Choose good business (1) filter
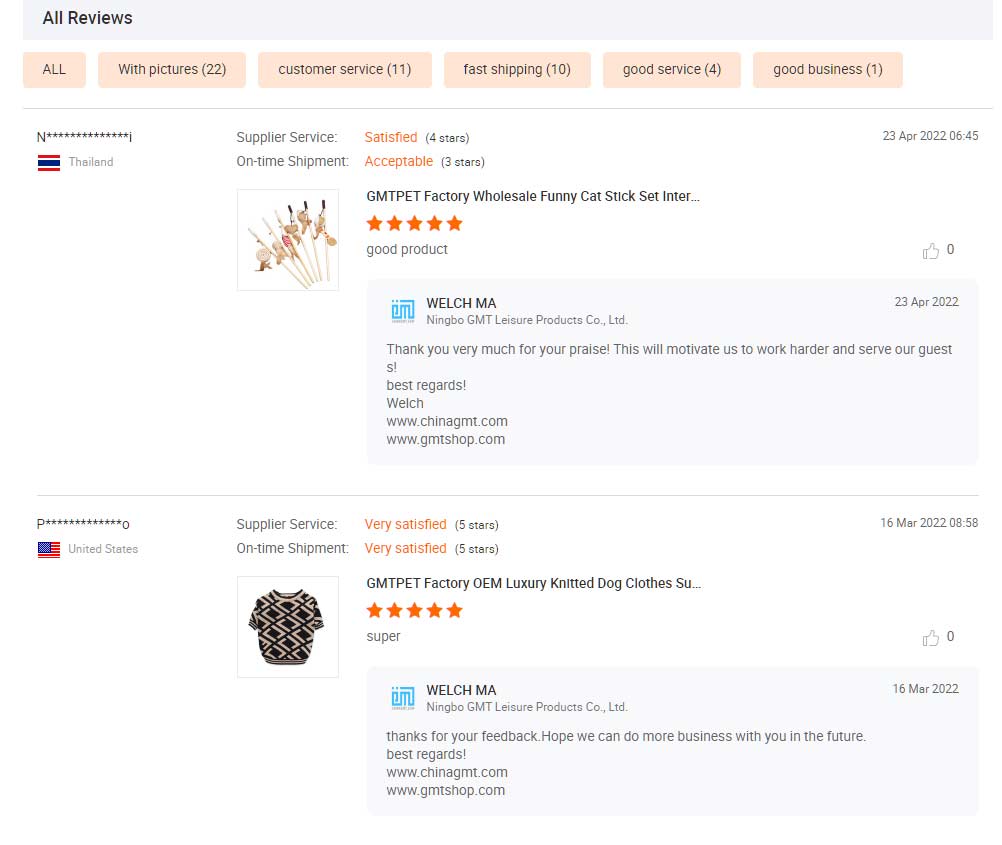1002x845 pixels. tap(828, 70)
